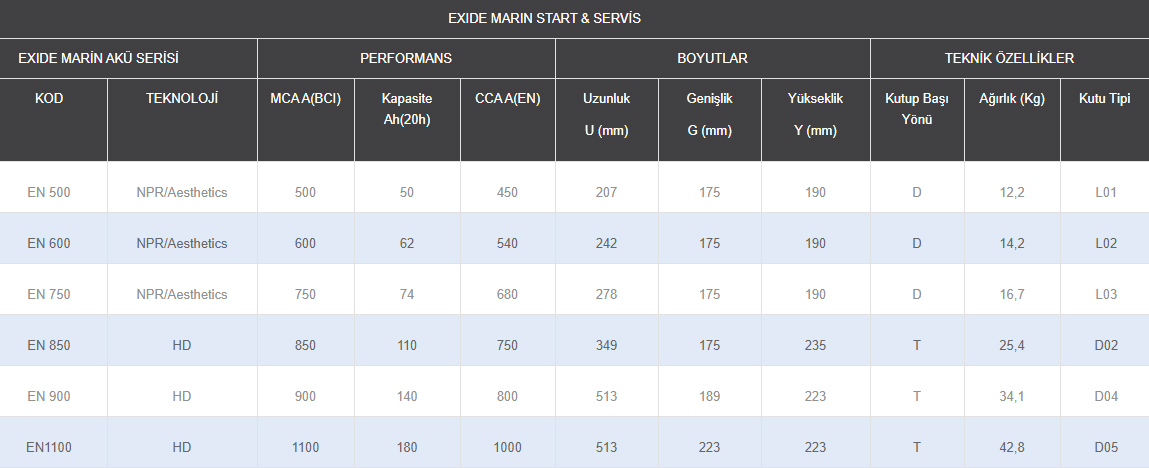Select box type L03
This screenshot has height=468, width=1149.
(x=1106, y=294)
